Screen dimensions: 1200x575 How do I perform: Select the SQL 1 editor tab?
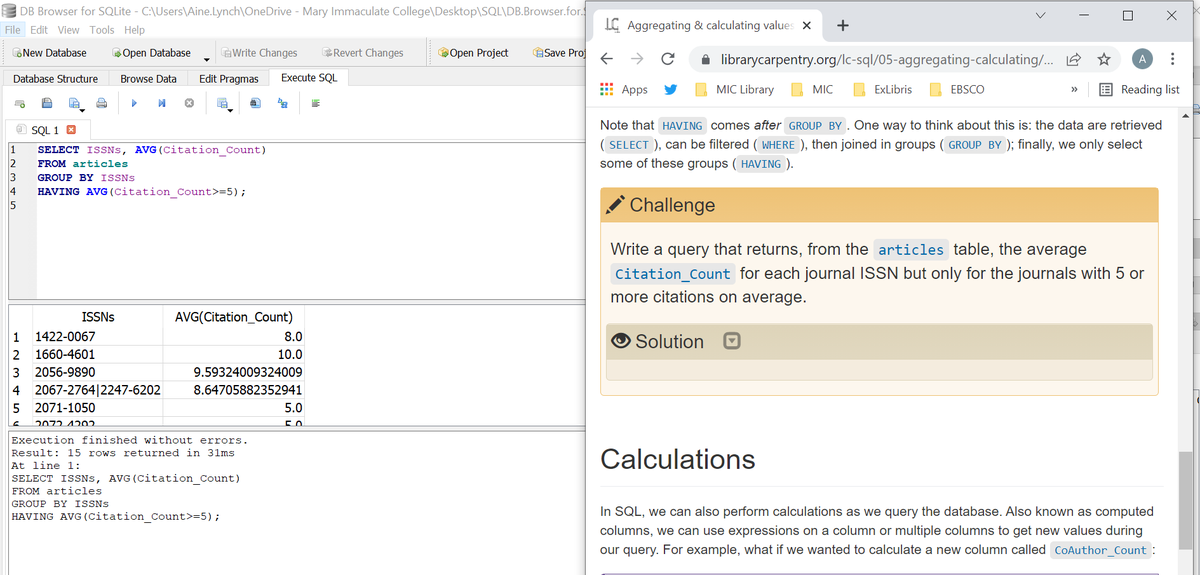click(x=47, y=131)
